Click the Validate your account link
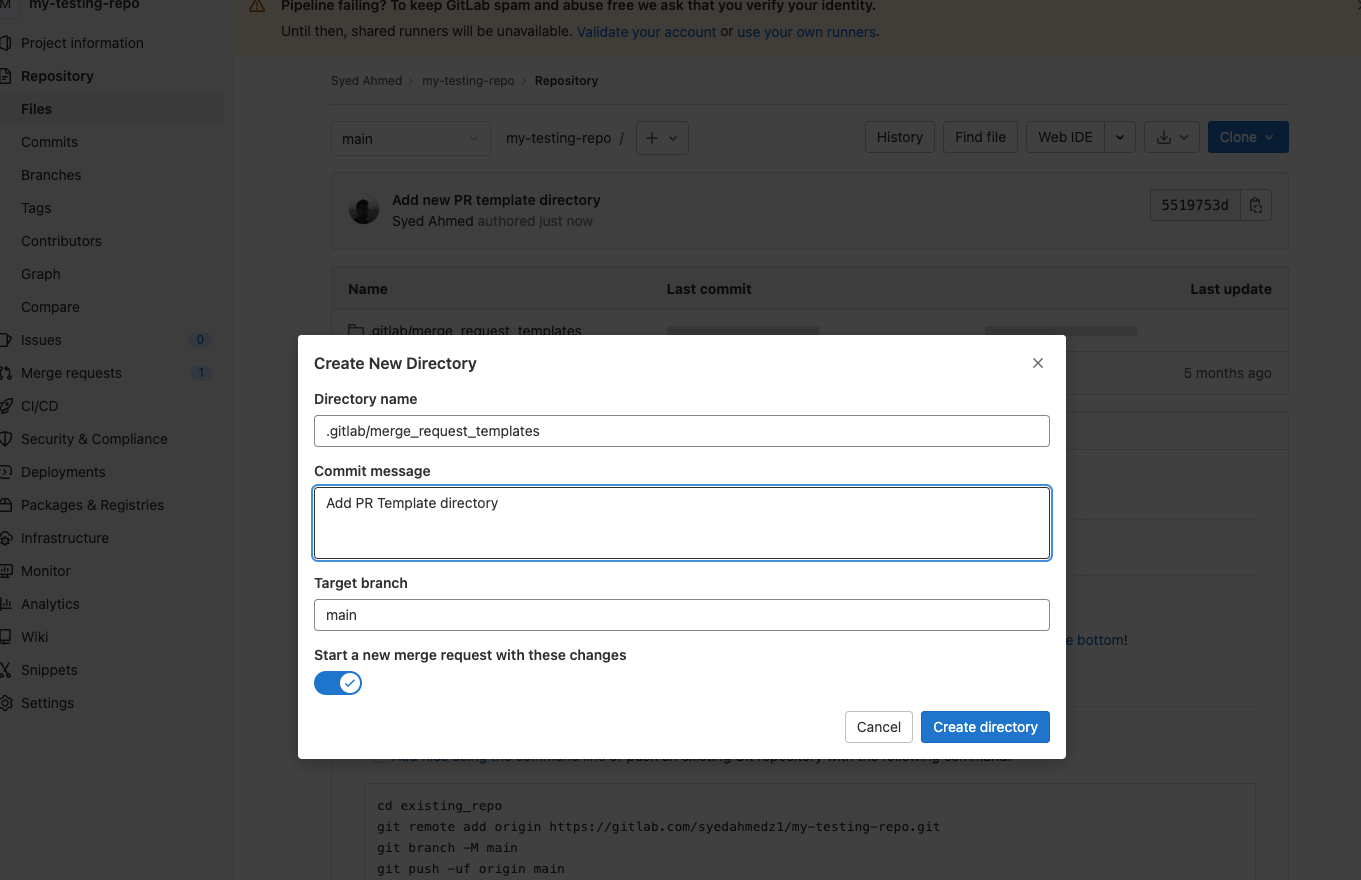The height and width of the screenshot is (880, 1361). [646, 32]
